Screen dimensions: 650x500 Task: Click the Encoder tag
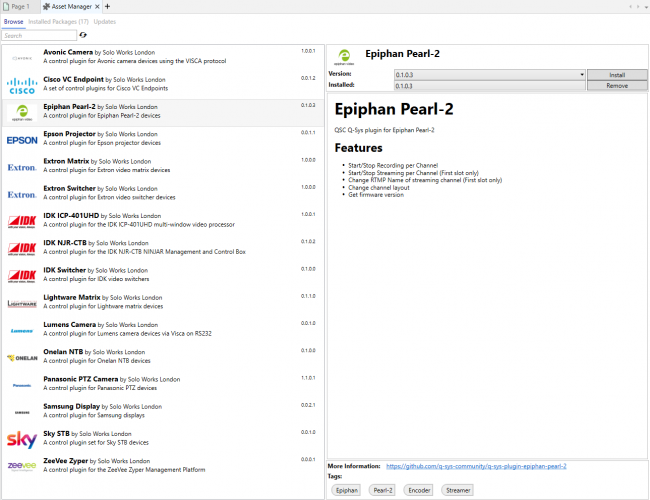pyautogui.click(x=419, y=490)
